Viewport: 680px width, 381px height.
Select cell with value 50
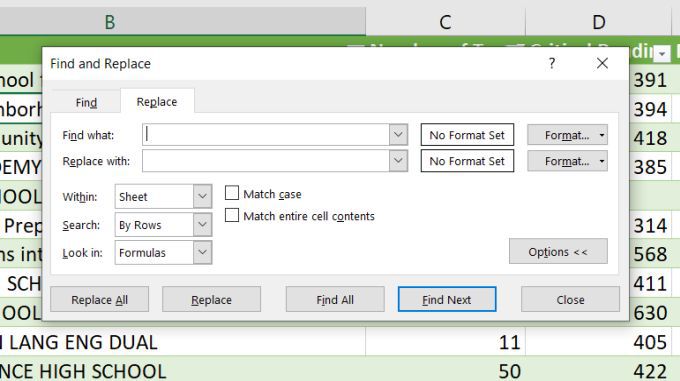[x=445, y=371]
